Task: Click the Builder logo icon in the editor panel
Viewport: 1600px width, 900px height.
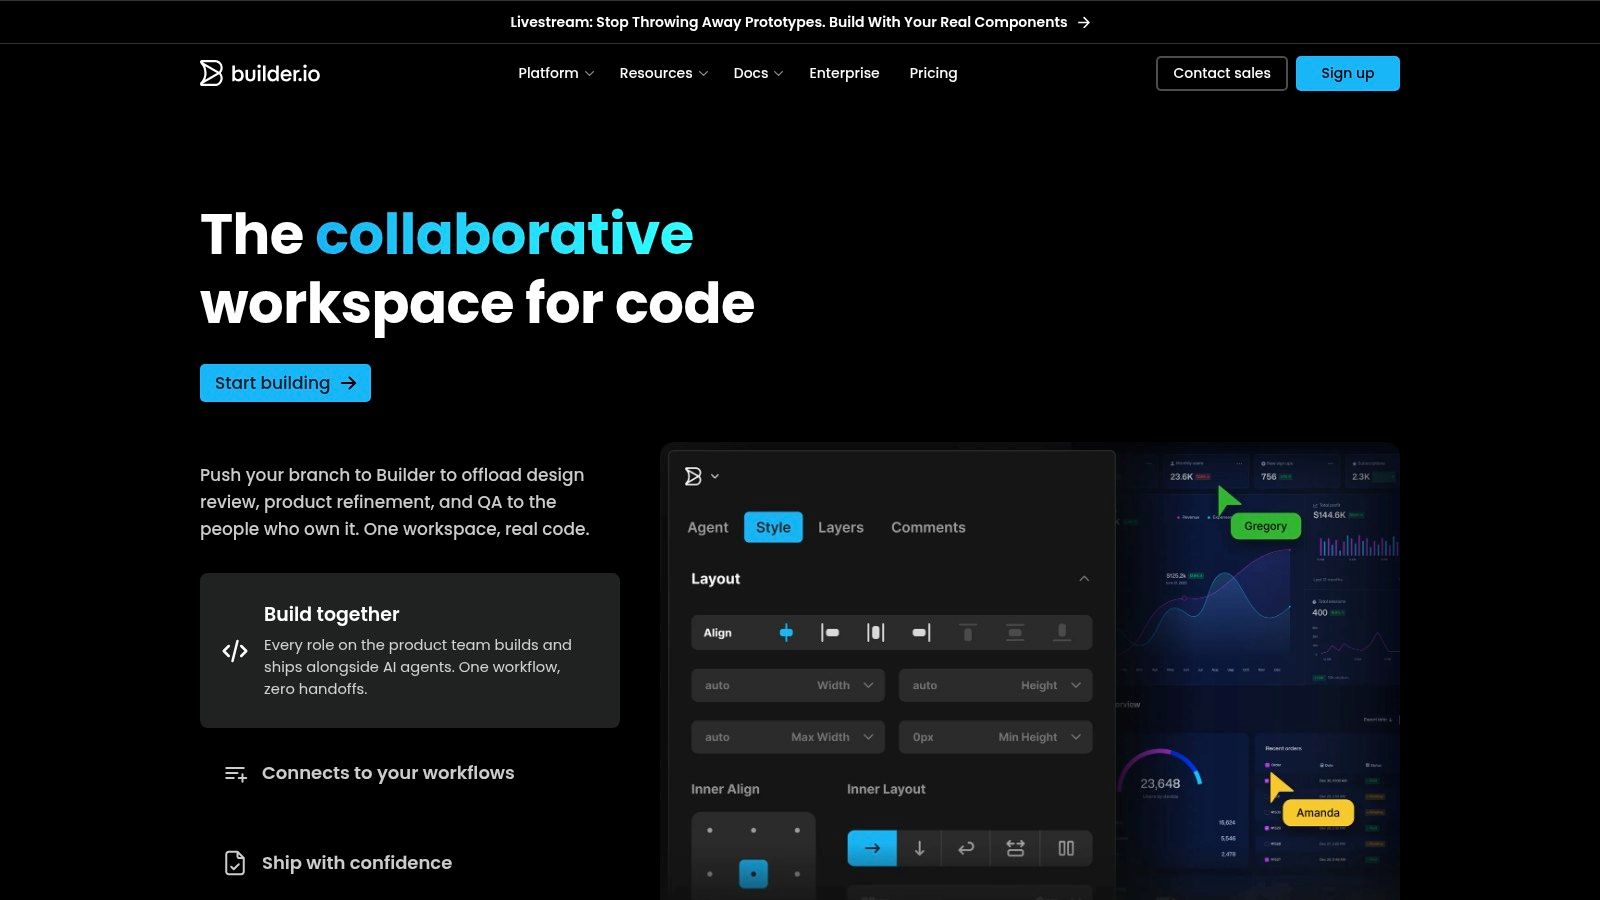Action: pos(693,476)
